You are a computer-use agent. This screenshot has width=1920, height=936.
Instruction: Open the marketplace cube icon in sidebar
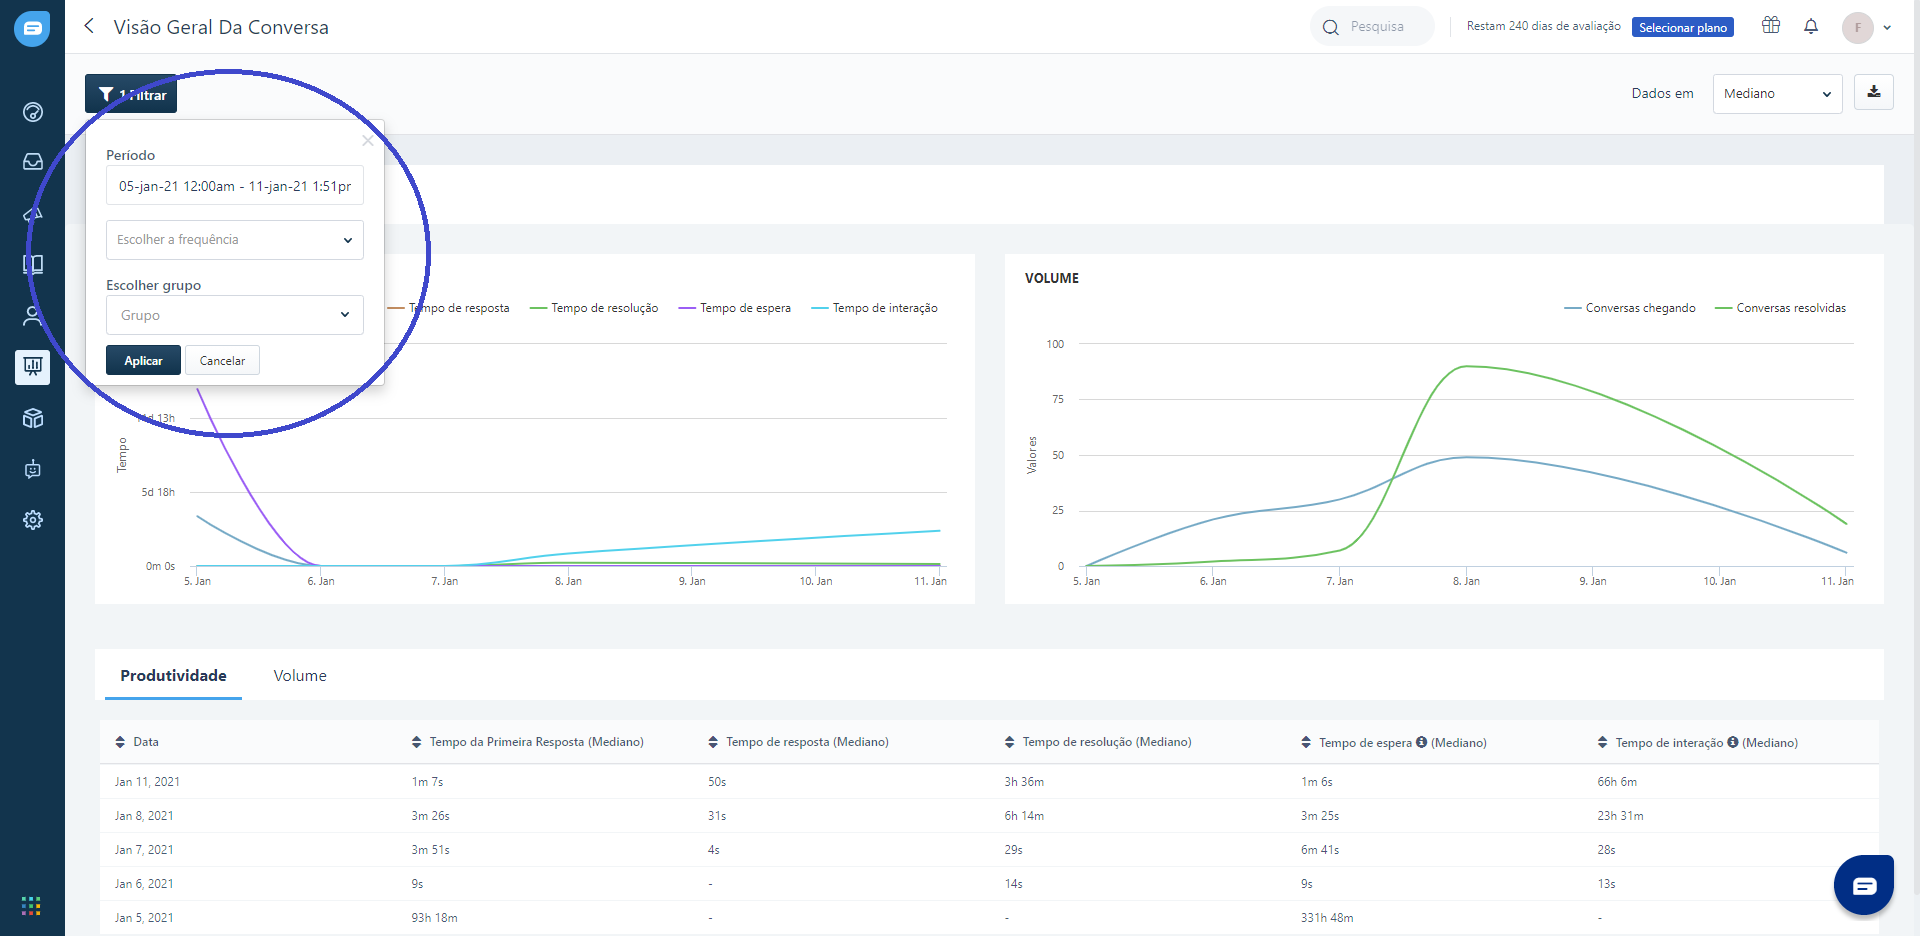[33, 418]
